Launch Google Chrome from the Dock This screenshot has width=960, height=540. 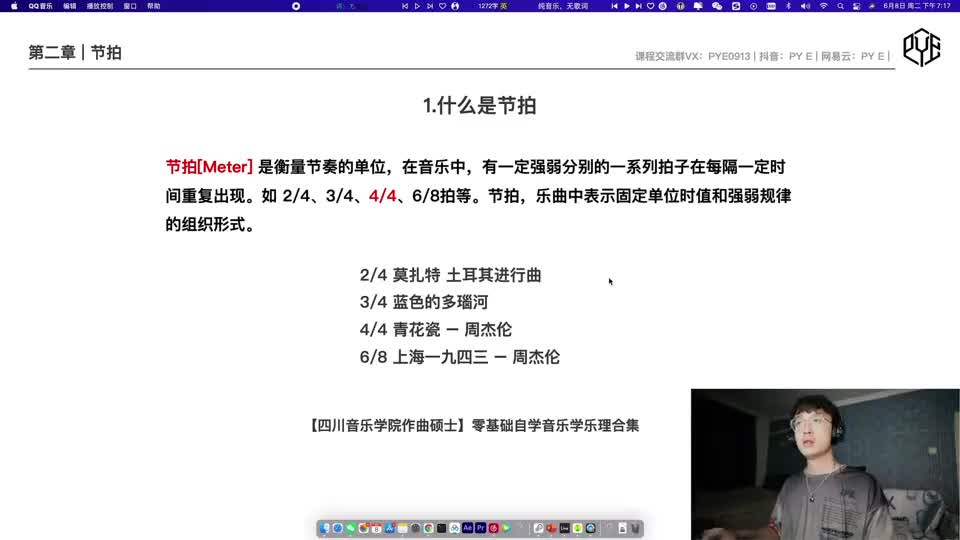tap(429, 528)
